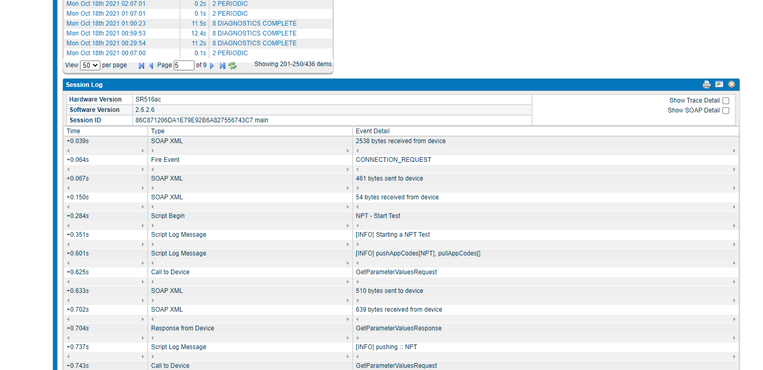Open the Mon Oct 18th 2021 00:07:00 session
Image resolution: width=763 pixels, height=370 pixels.
coord(106,53)
